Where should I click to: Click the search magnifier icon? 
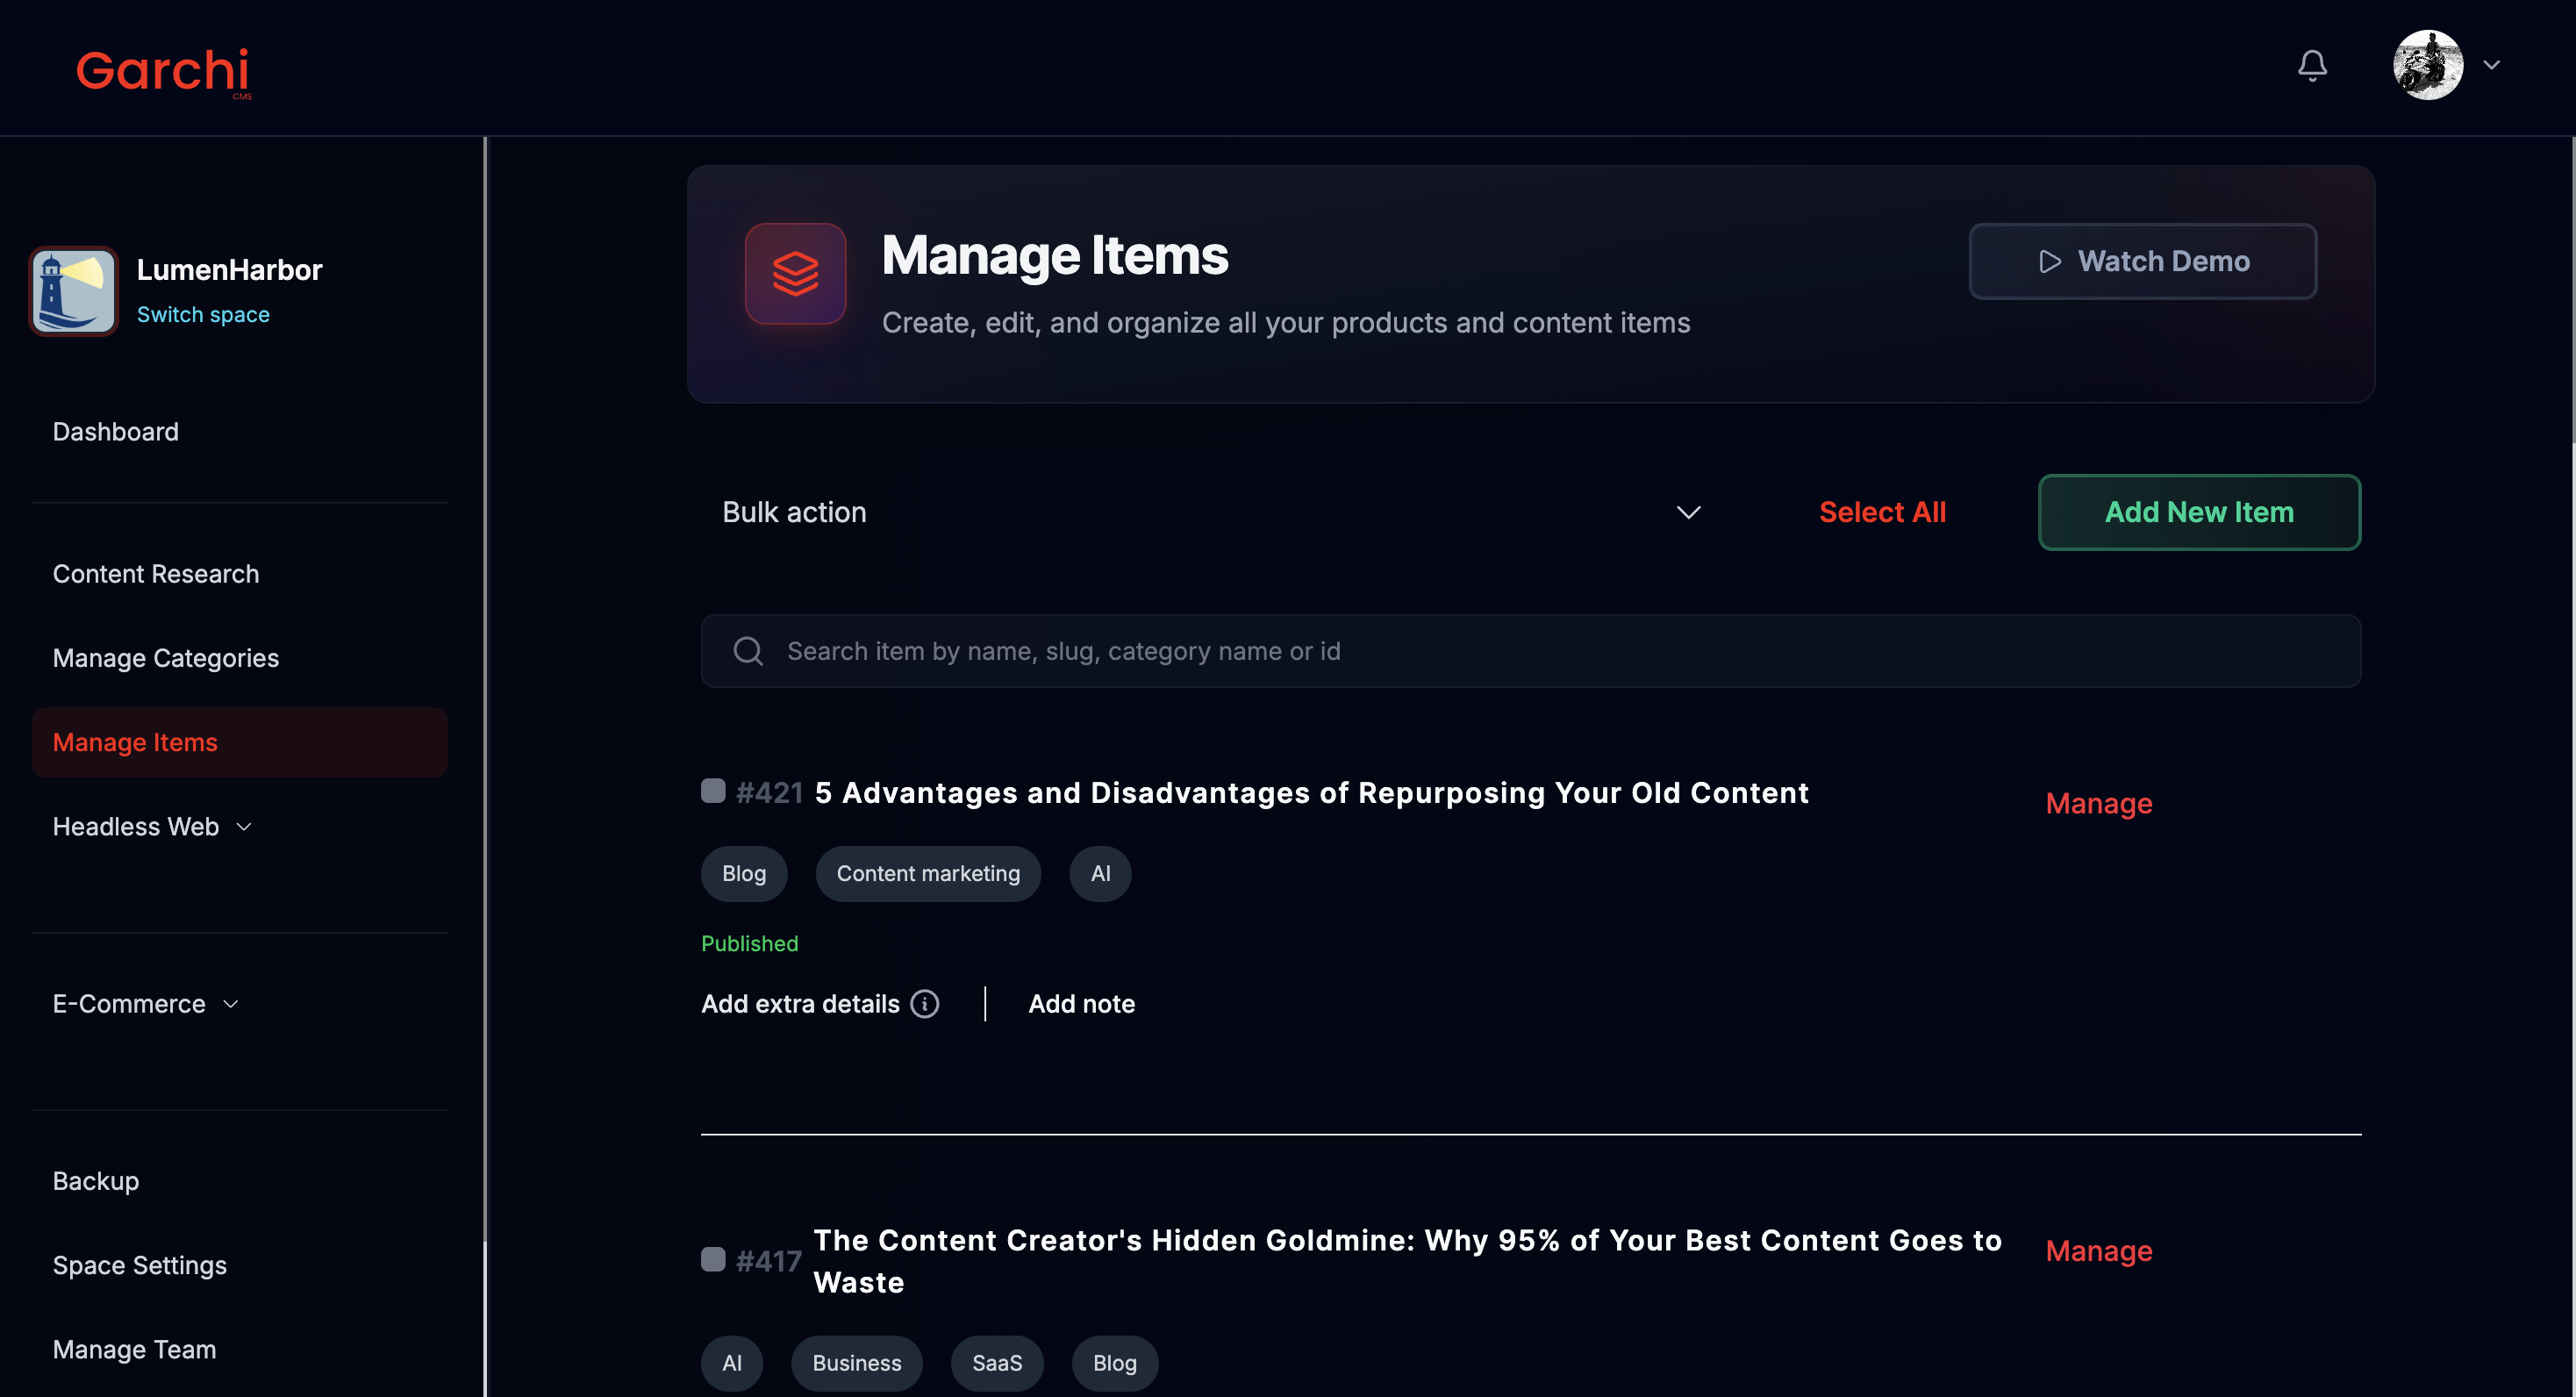coord(748,651)
